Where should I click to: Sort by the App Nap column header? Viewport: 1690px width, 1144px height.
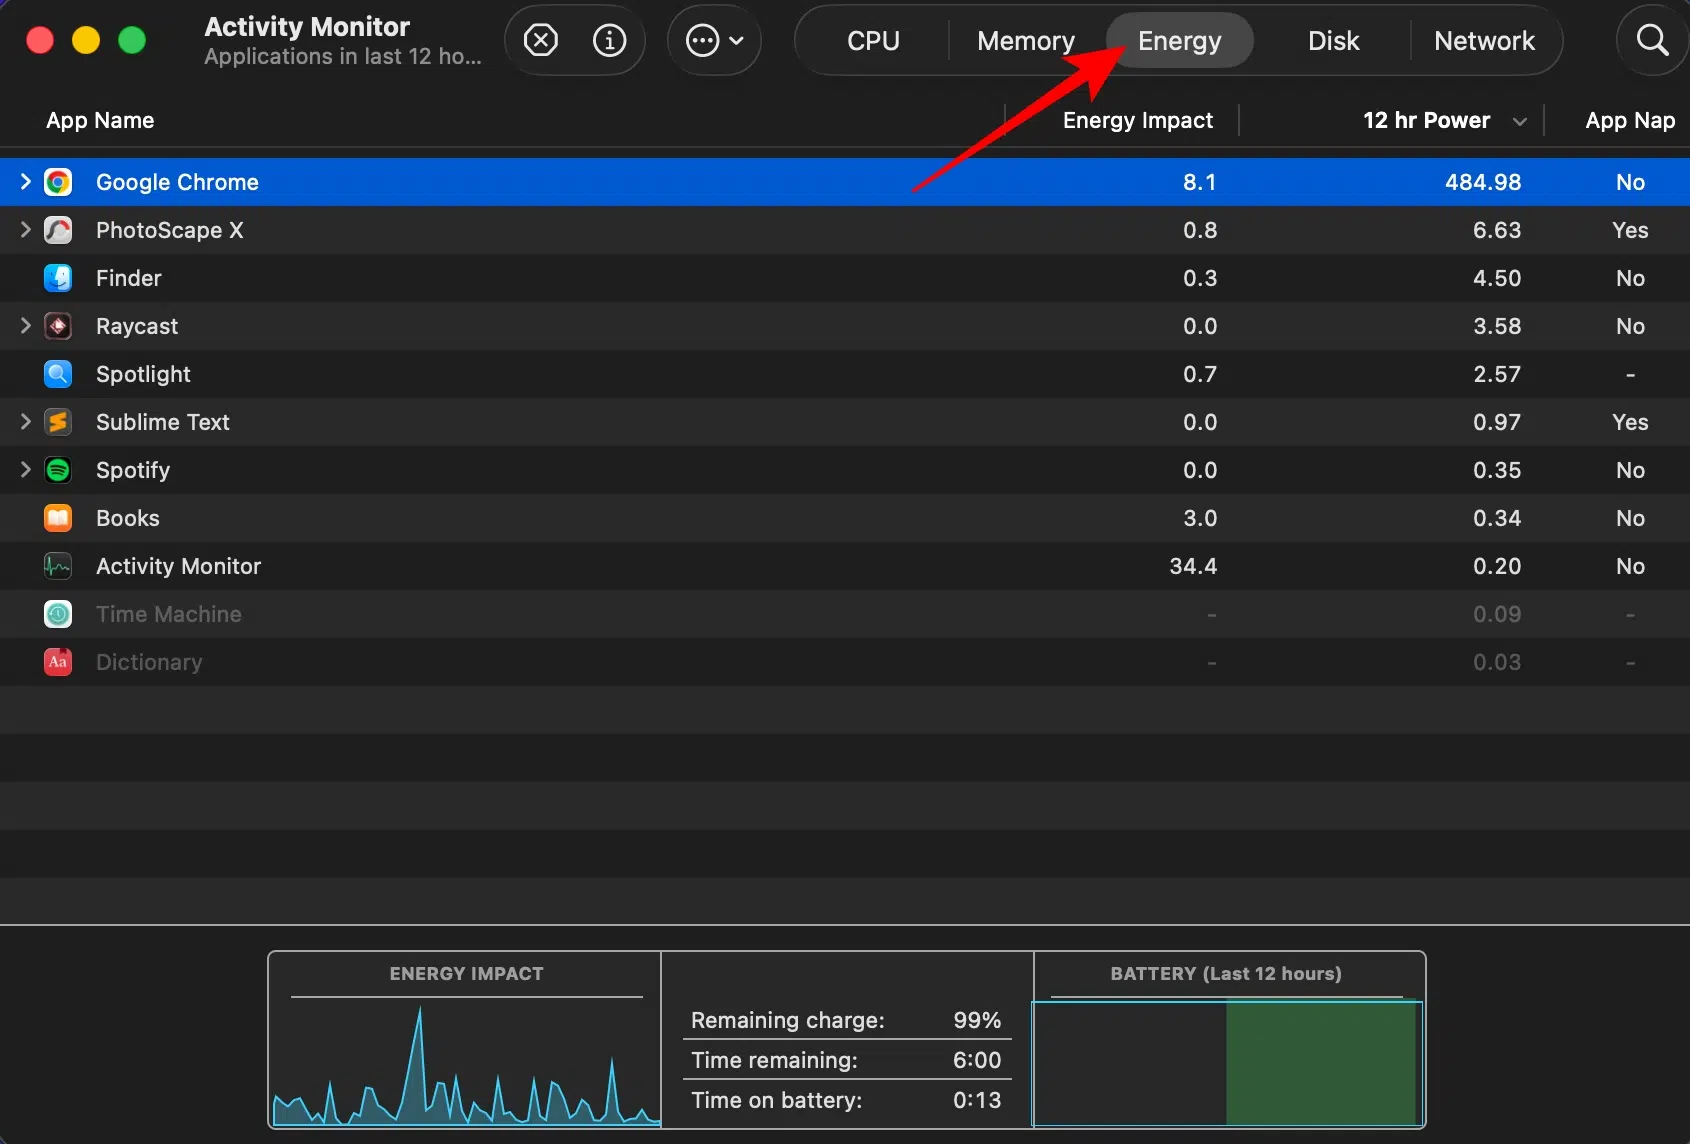click(x=1630, y=121)
